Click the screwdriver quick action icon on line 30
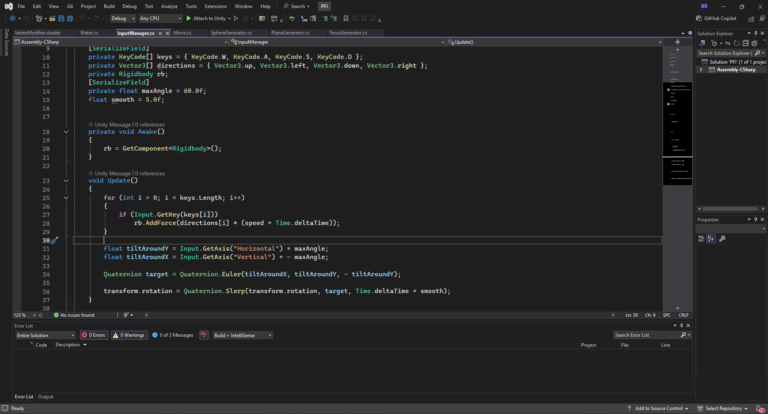768x414 pixels. [54, 241]
